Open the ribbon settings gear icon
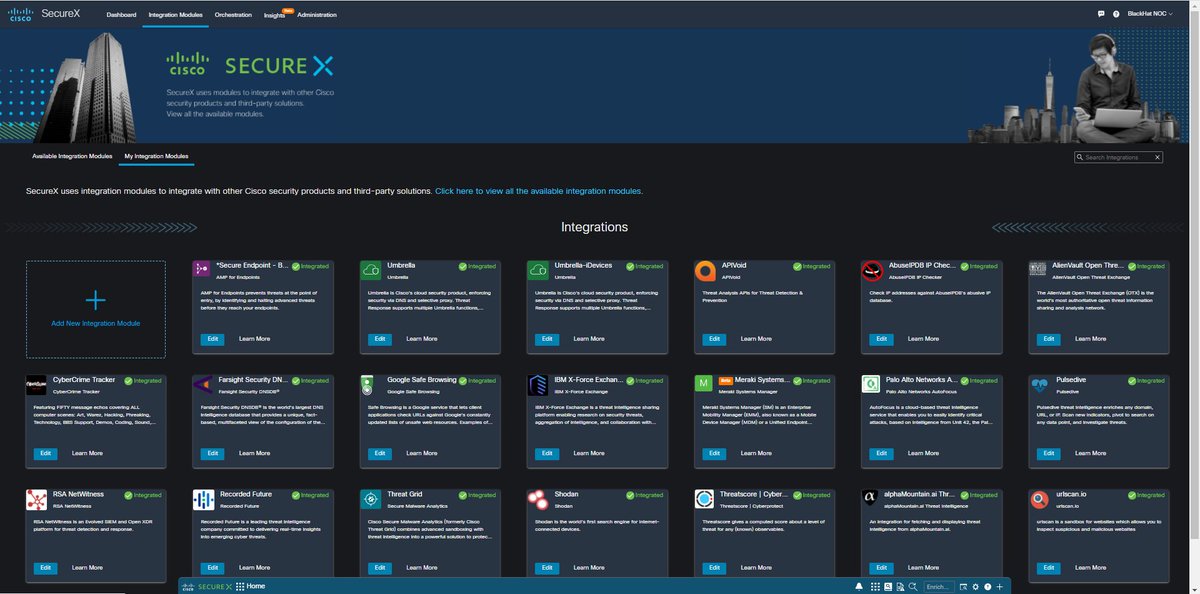The image size is (1200, 594). click(x=976, y=586)
